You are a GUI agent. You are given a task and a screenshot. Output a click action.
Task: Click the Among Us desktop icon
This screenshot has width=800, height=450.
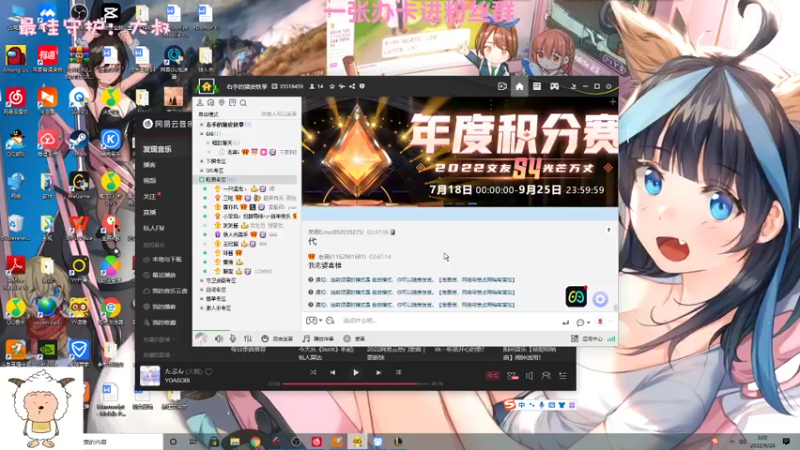click(15, 59)
